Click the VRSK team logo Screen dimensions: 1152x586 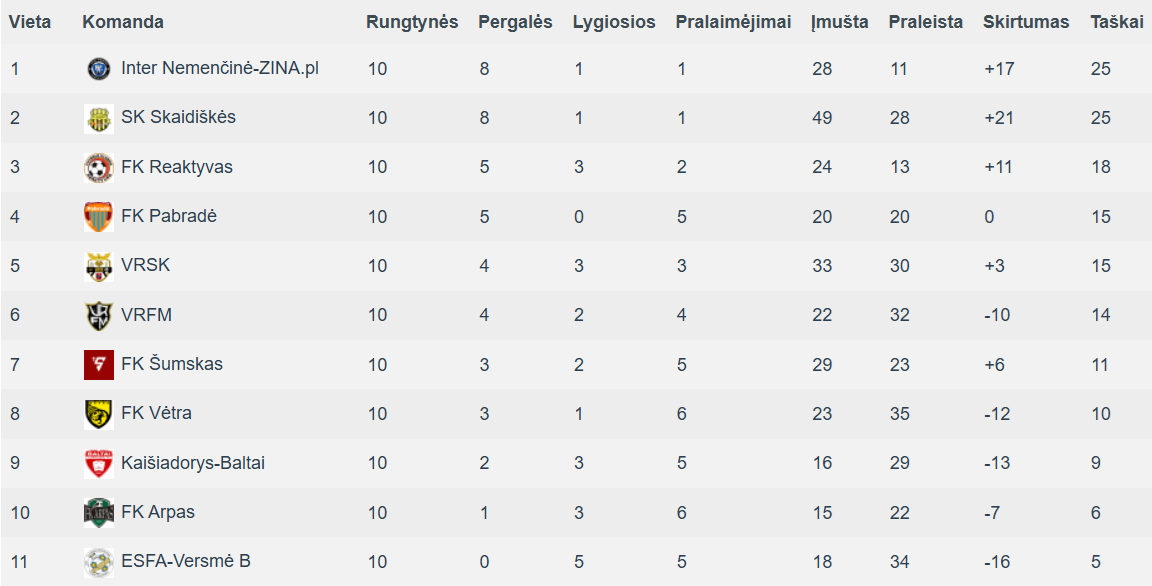tap(98, 266)
